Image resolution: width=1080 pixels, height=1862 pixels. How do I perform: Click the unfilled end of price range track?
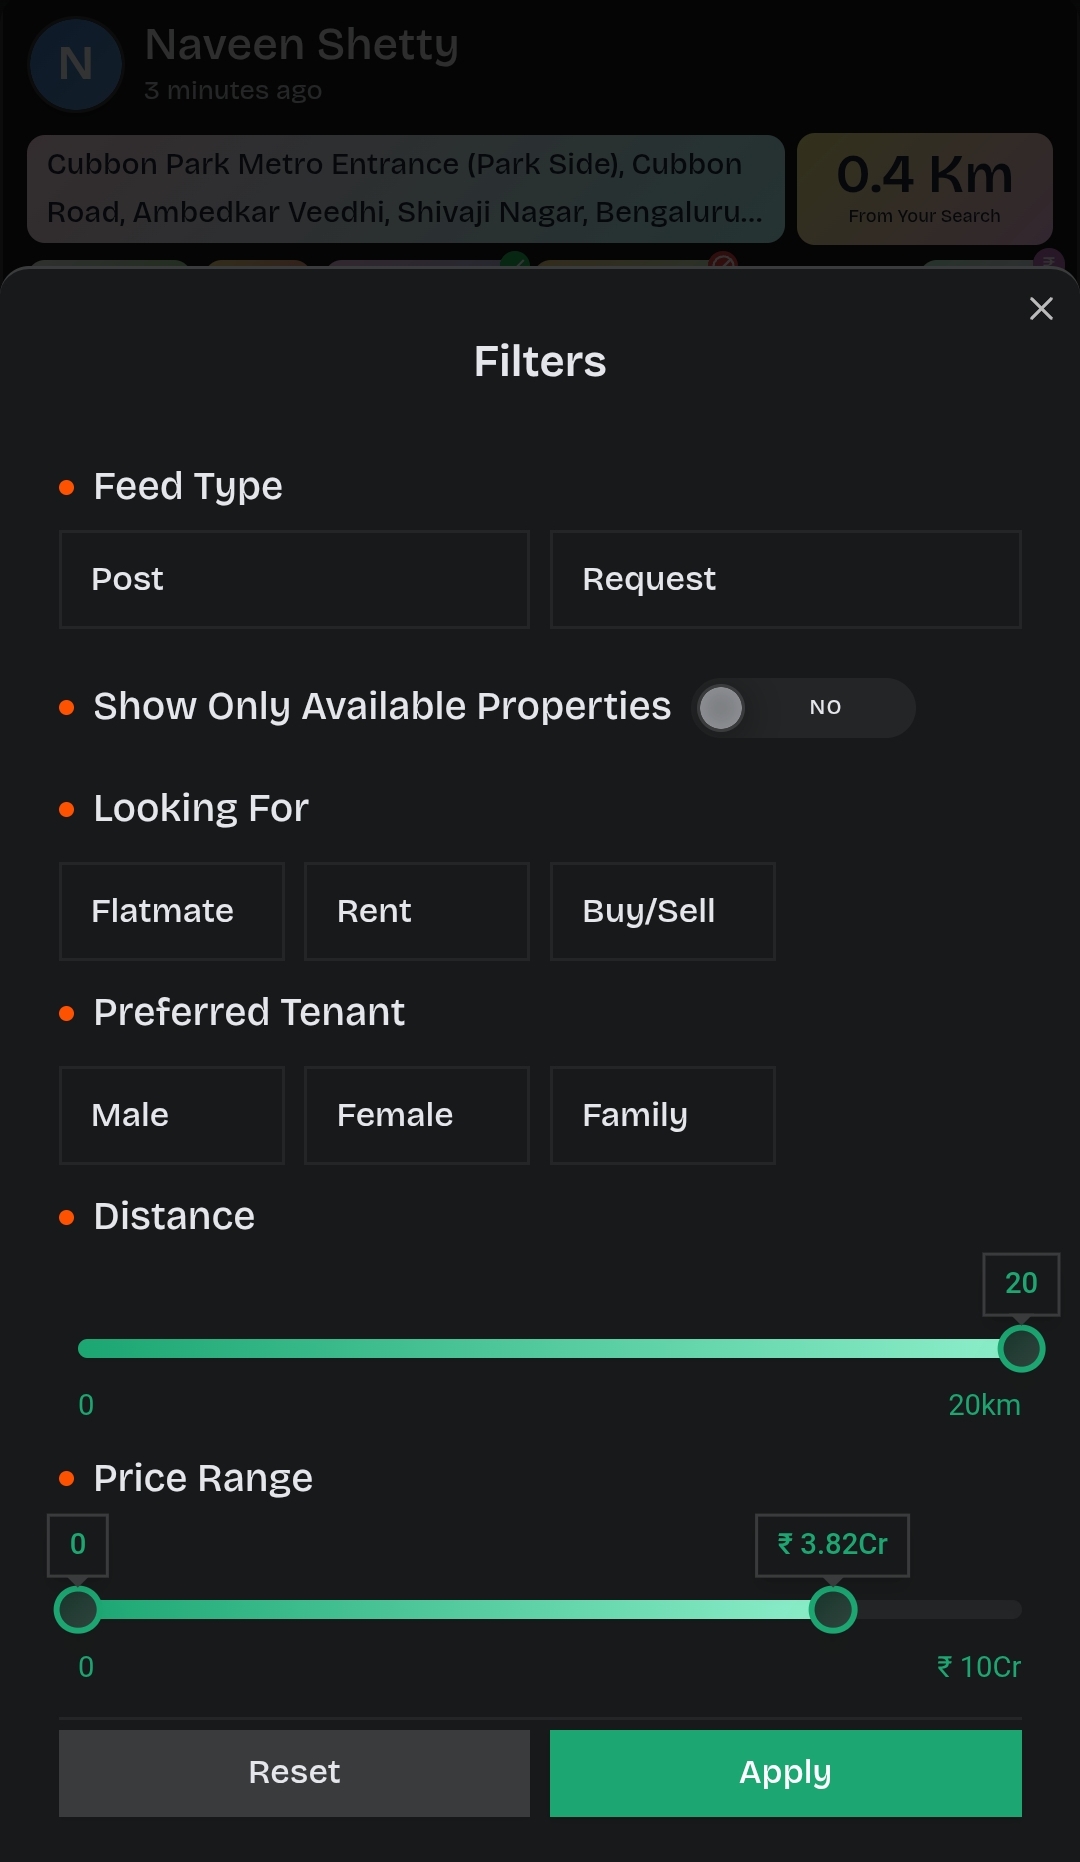pyautogui.click(x=940, y=1609)
